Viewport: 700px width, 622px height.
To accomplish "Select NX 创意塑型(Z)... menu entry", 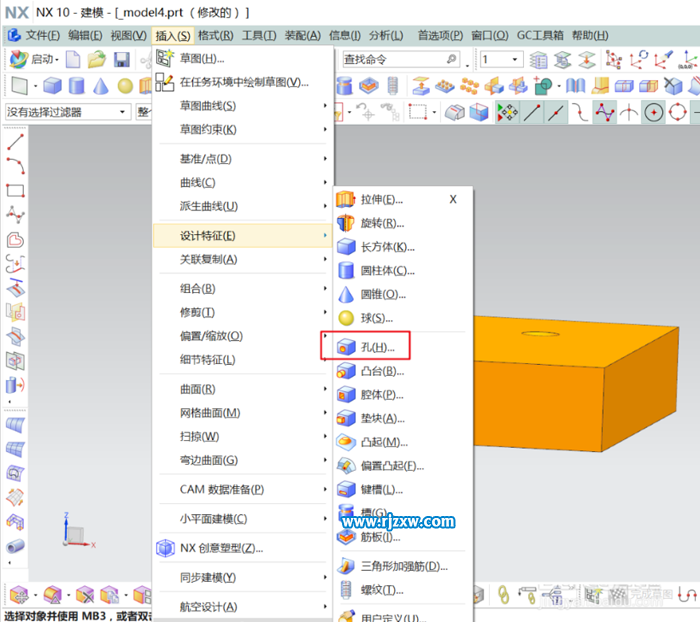I will 243,548.
